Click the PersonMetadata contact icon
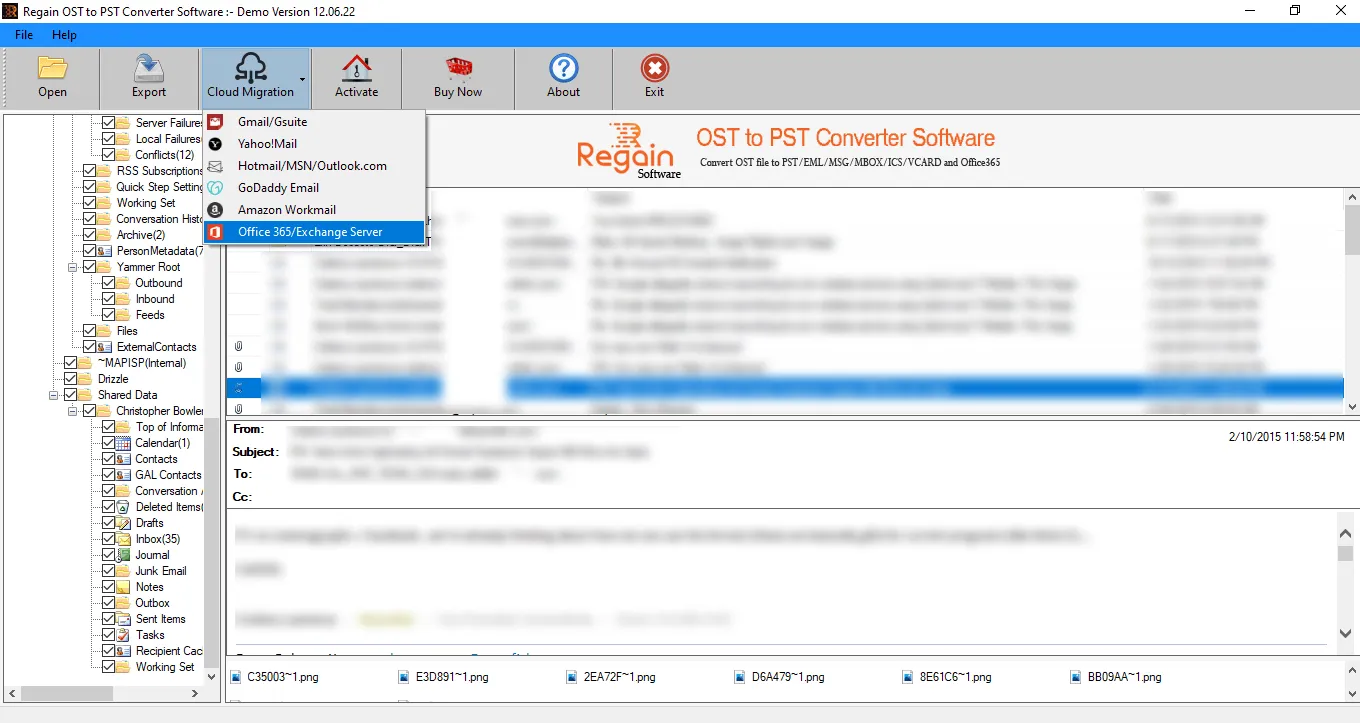Screen dimensions: 1360x723 tap(105, 251)
